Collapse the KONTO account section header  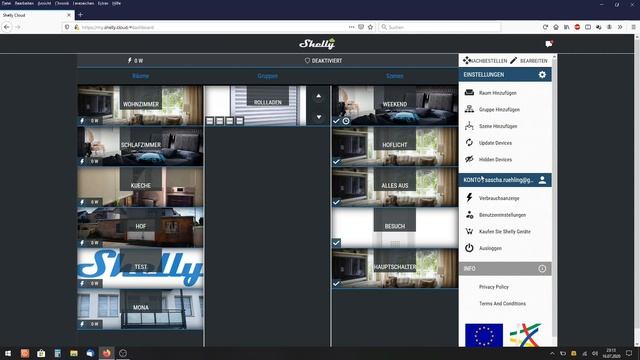505,180
